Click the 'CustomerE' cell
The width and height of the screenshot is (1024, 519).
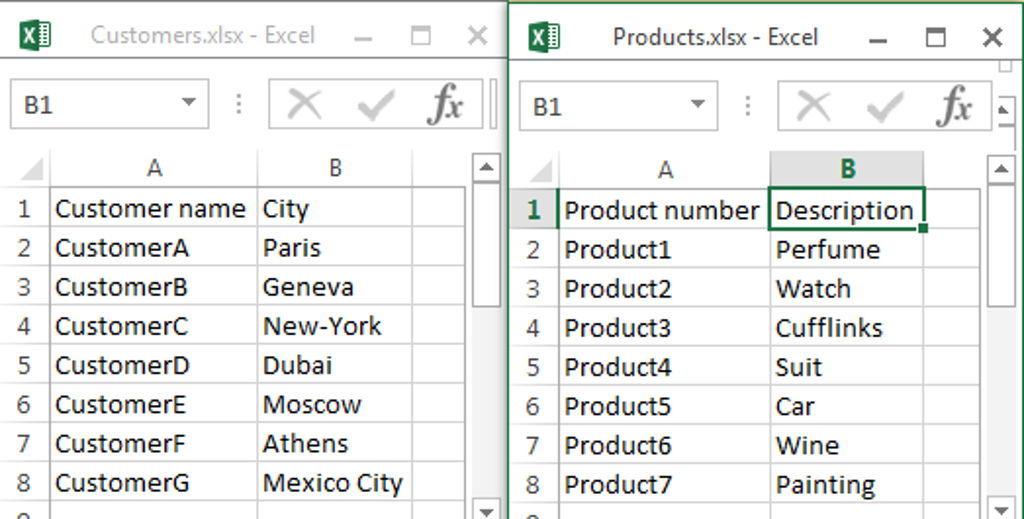[x=154, y=404]
